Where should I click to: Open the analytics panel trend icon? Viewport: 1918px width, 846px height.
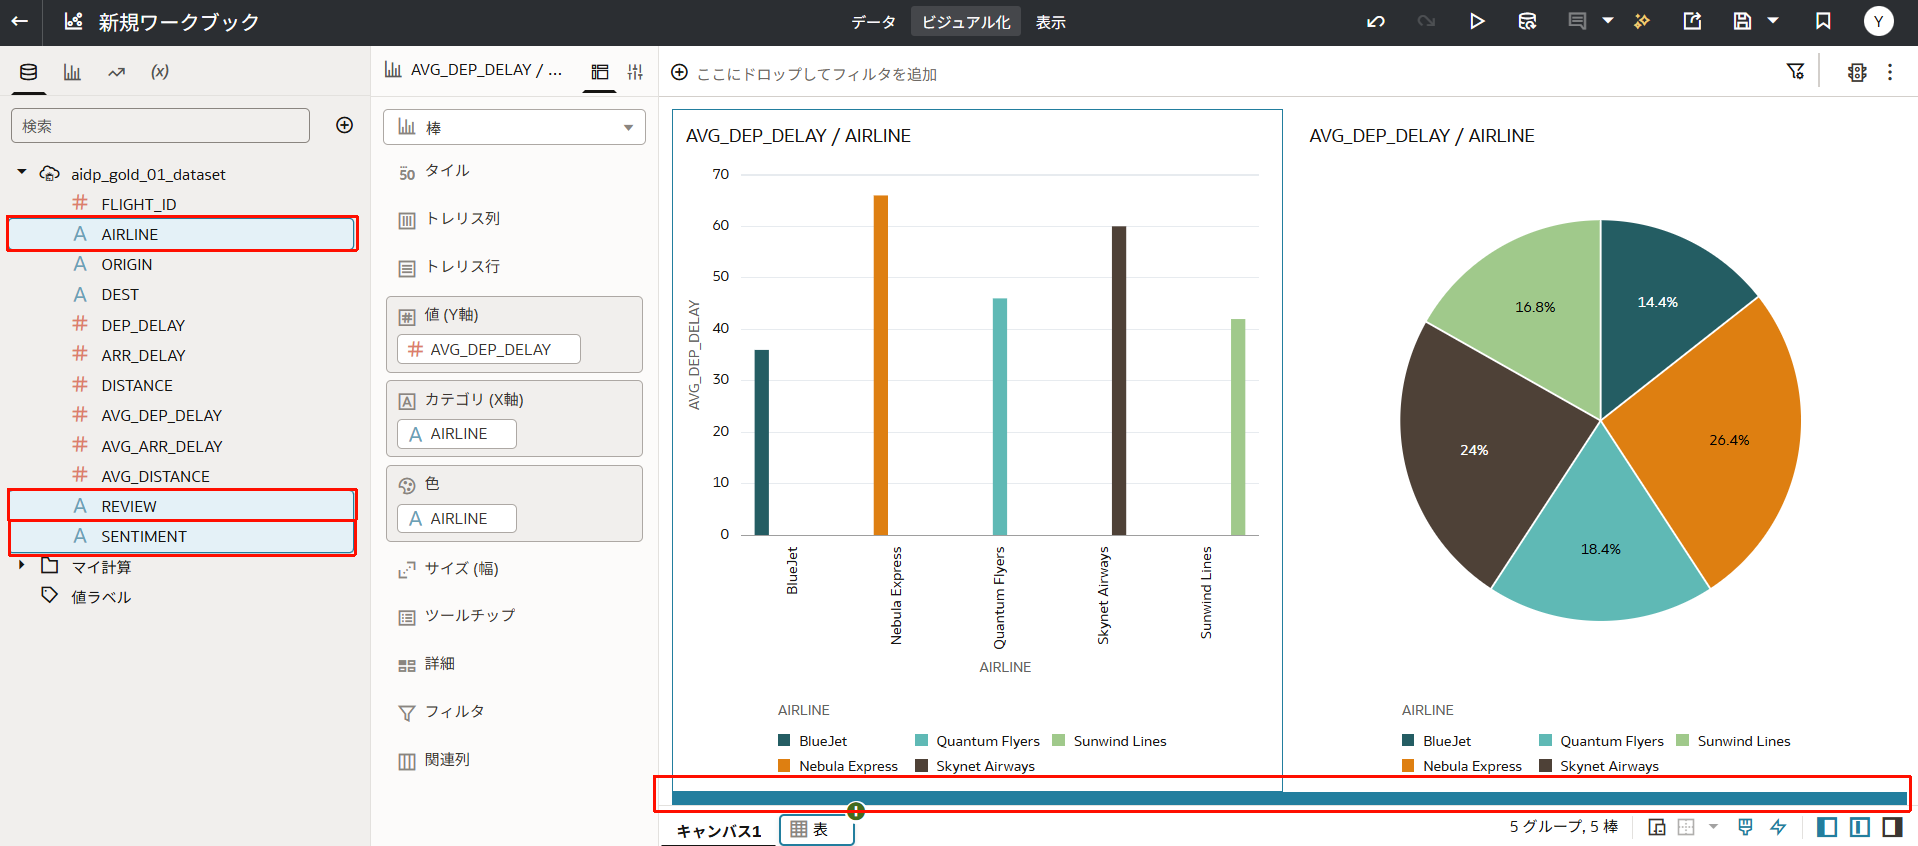[116, 72]
